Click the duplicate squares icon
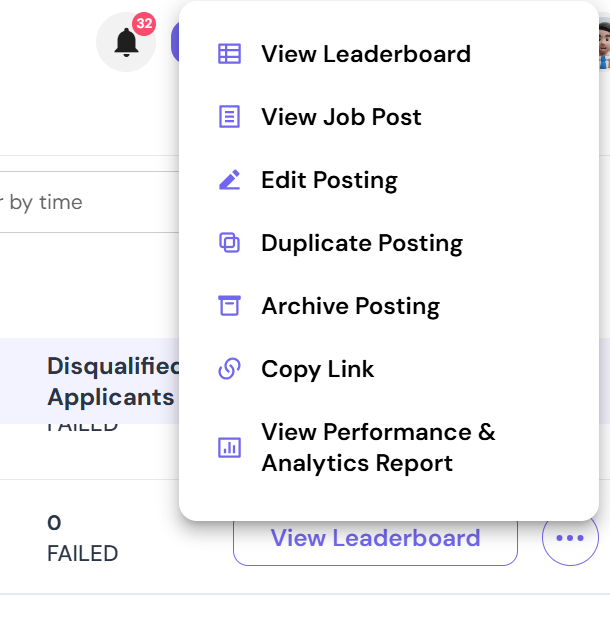 coord(229,243)
